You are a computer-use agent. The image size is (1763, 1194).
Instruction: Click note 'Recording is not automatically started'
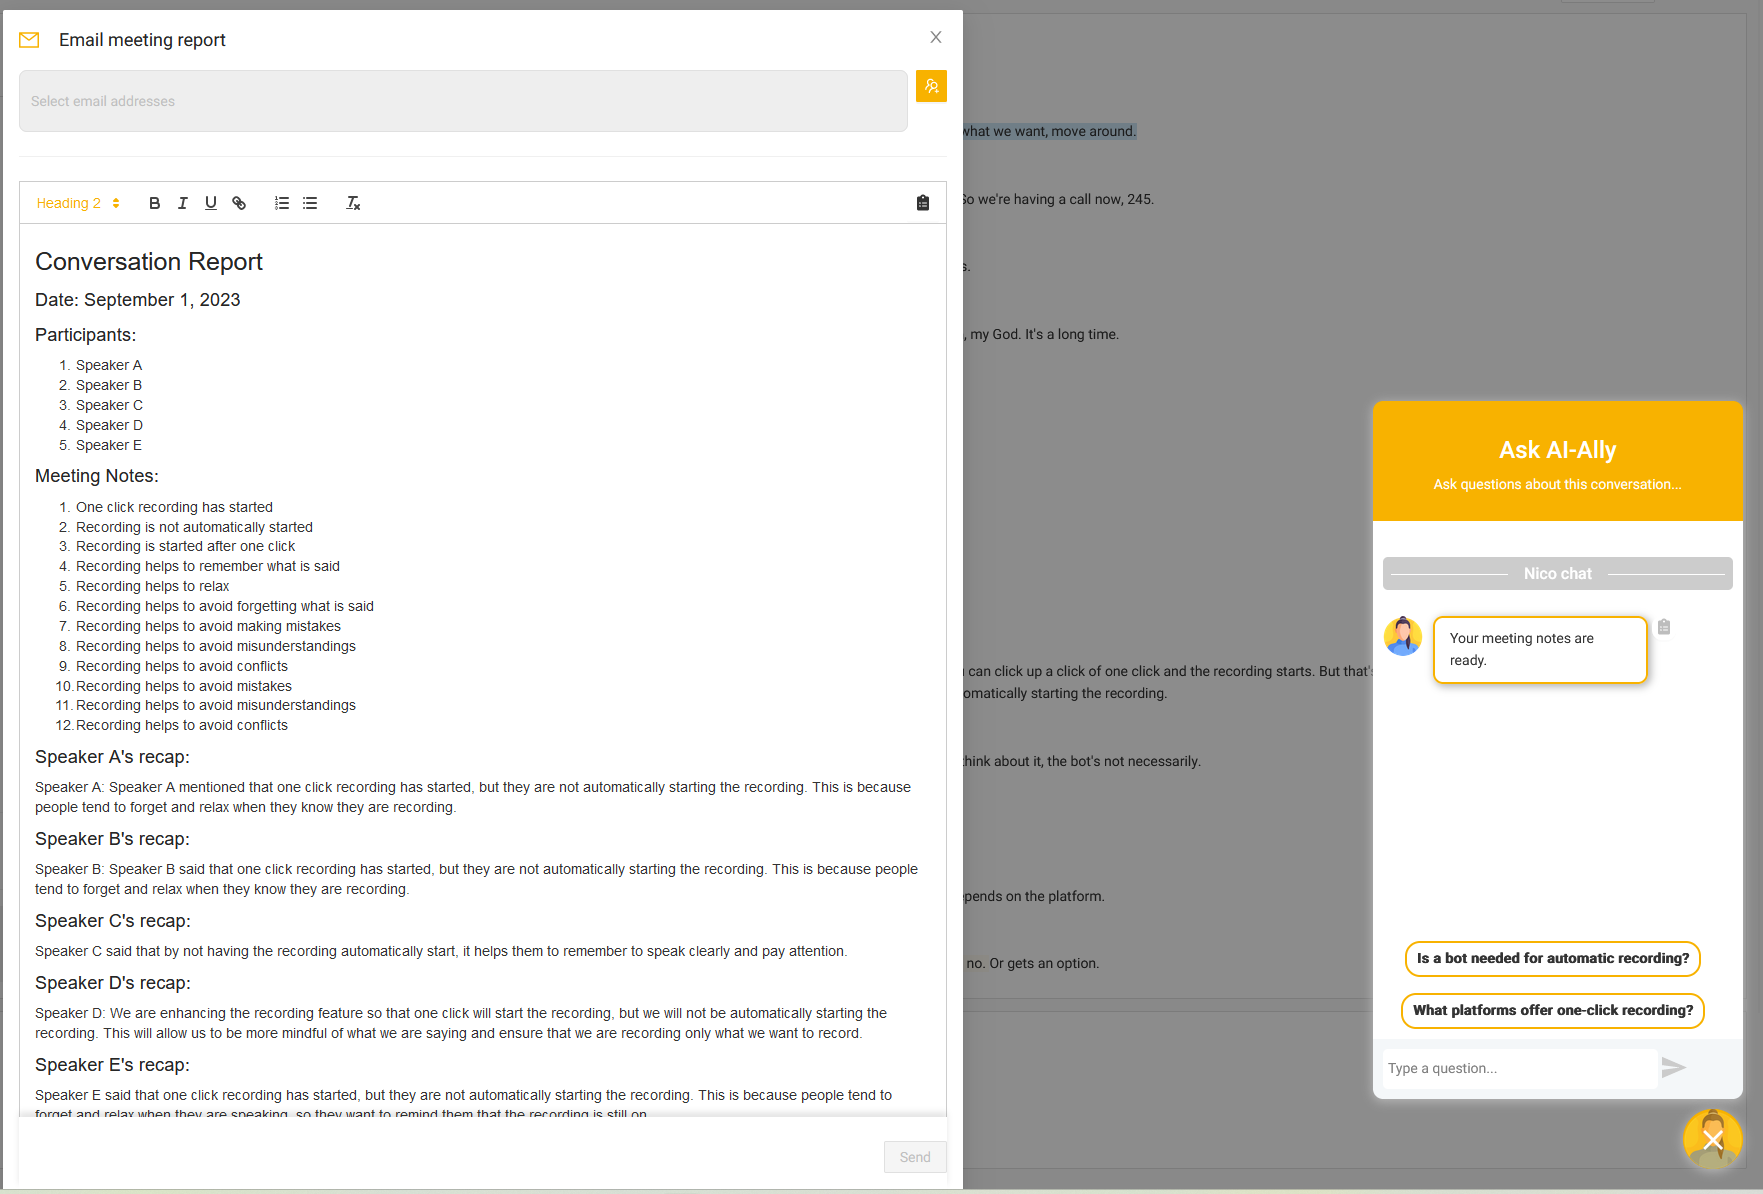click(x=194, y=527)
